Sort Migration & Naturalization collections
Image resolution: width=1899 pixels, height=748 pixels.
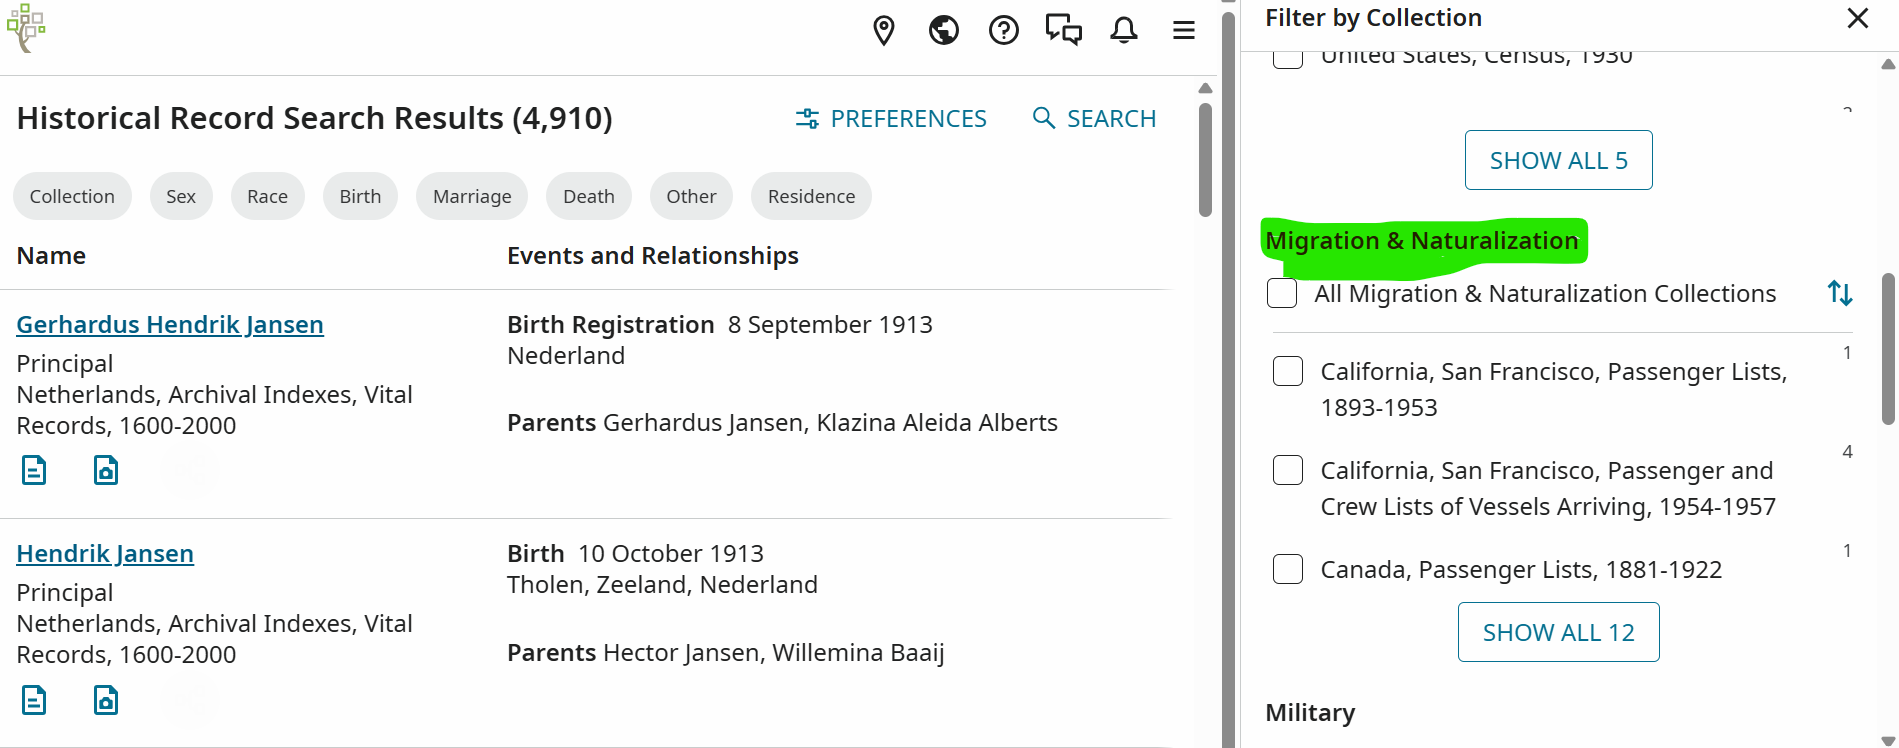(1840, 293)
